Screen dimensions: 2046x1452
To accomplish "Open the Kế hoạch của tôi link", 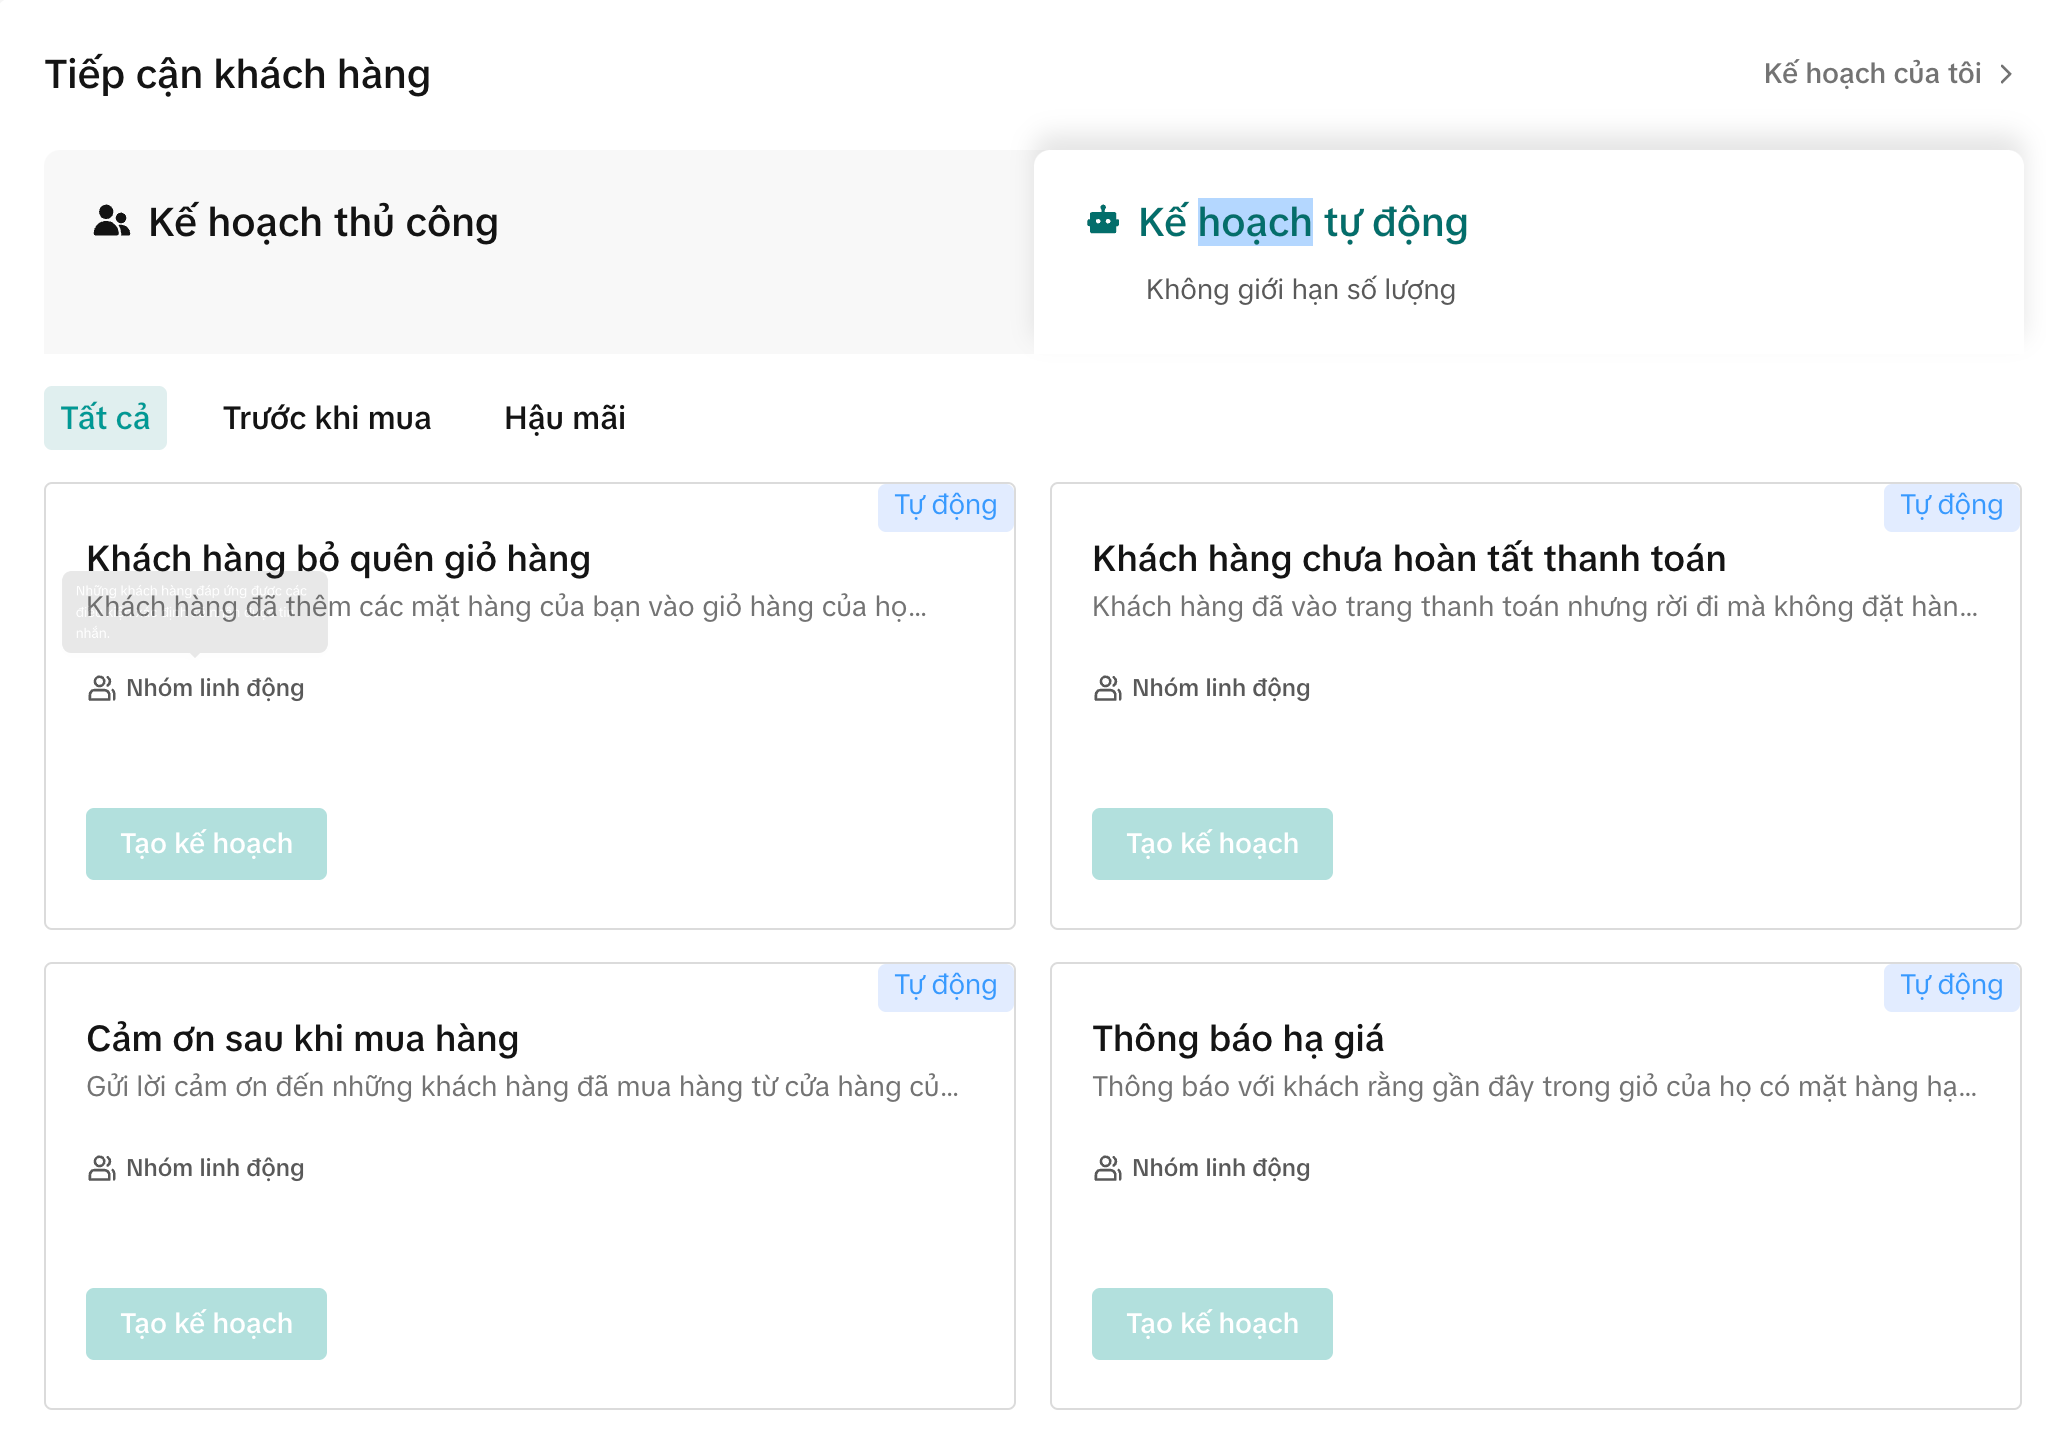I will 1872,74.
